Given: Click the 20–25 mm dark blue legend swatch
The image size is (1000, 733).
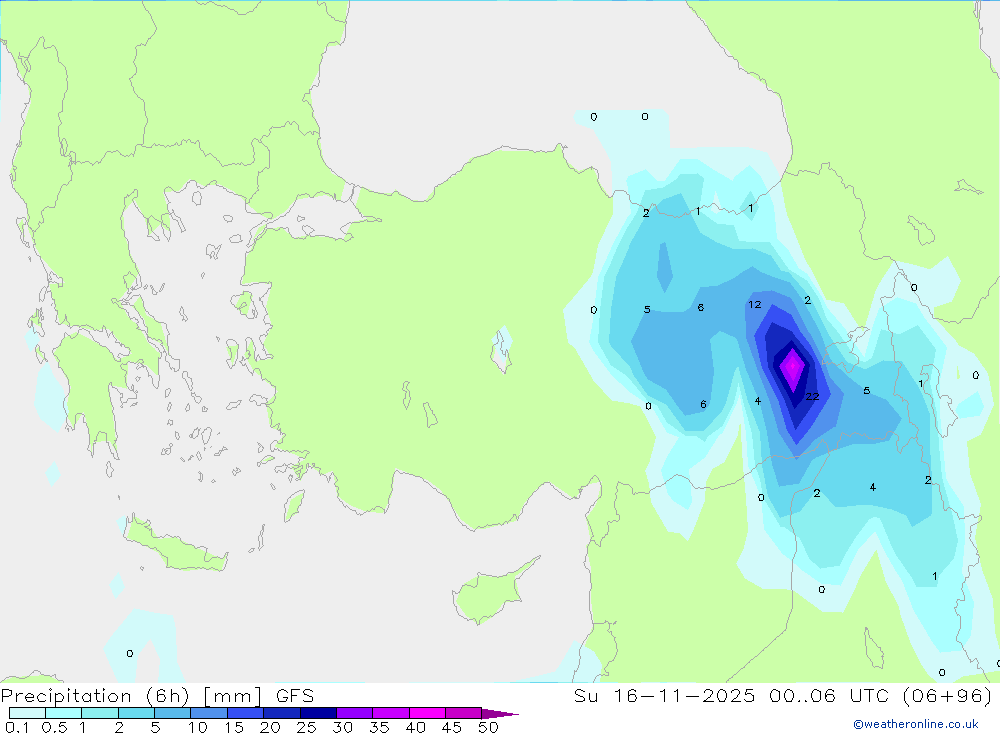Looking at the screenshot, I should (282, 713).
